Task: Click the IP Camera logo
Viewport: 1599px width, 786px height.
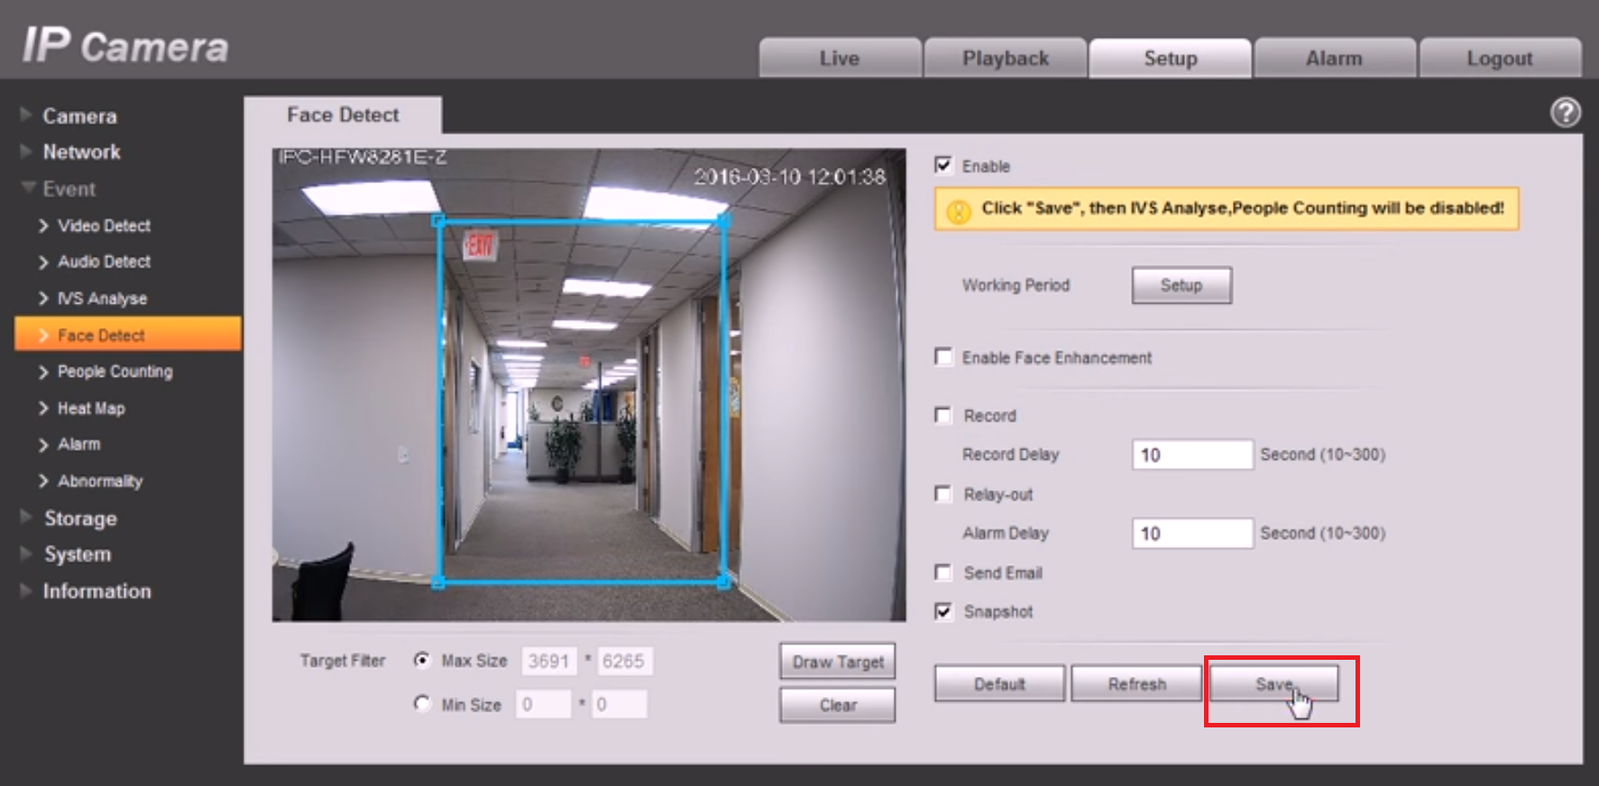Action: click(126, 46)
